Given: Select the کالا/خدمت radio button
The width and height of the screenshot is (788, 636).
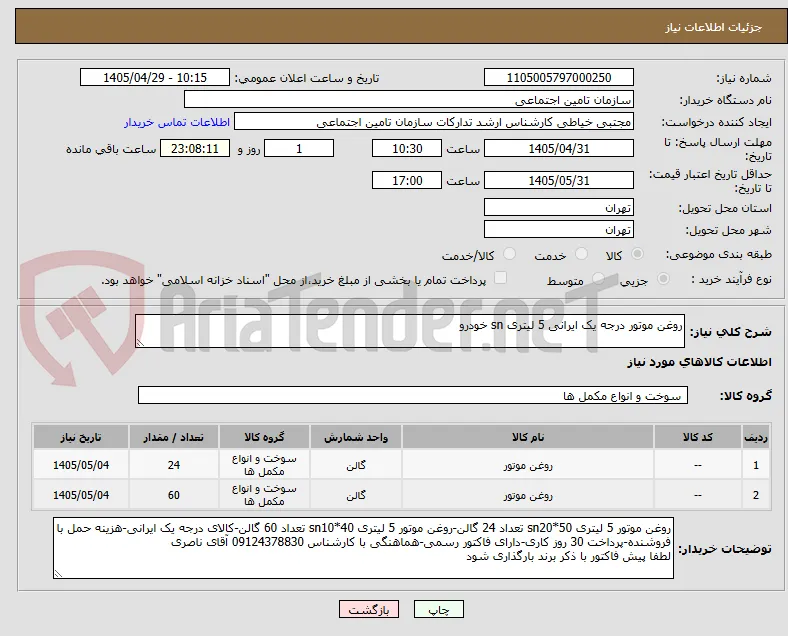Looking at the screenshot, I should [510, 254].
